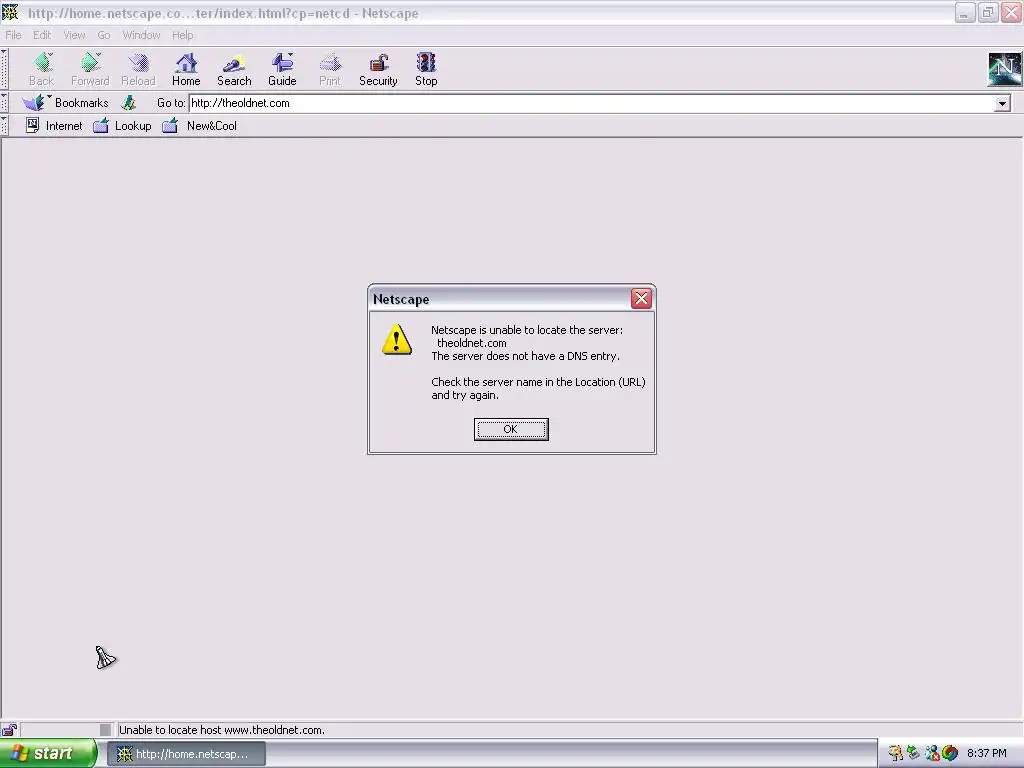Click the Netscape icon in title bar
The width and height of the screenshot is (1024, 768).
coord(10,12)
